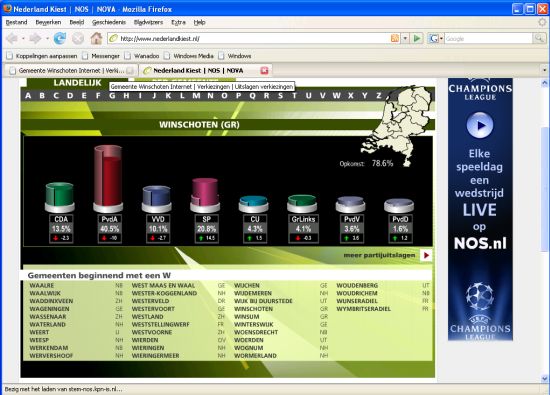Viewport: 550px width, 395px height.
Task: Click the meer partijuitslagen link
Action: (x=379, y=255)
